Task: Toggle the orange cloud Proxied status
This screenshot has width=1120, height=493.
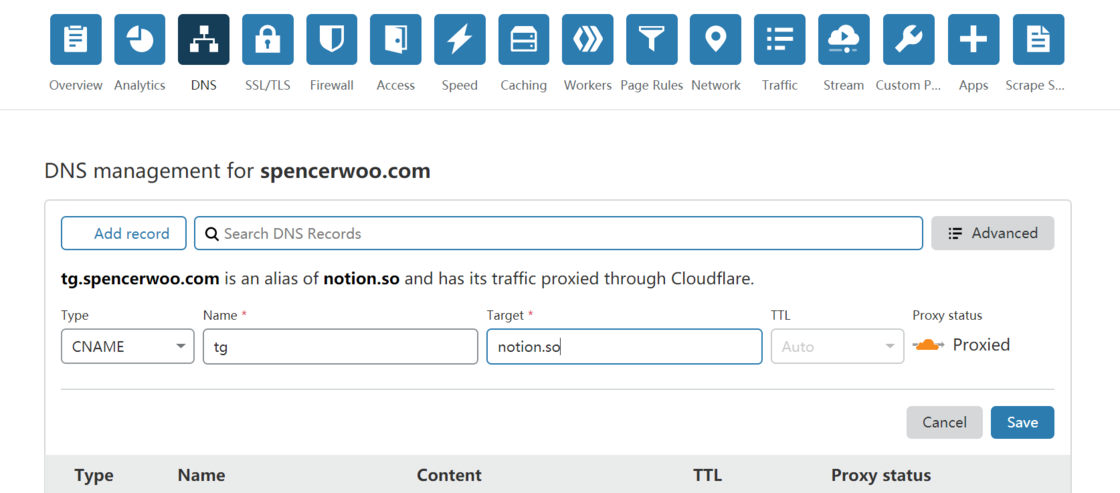Action: pos(929,346)
